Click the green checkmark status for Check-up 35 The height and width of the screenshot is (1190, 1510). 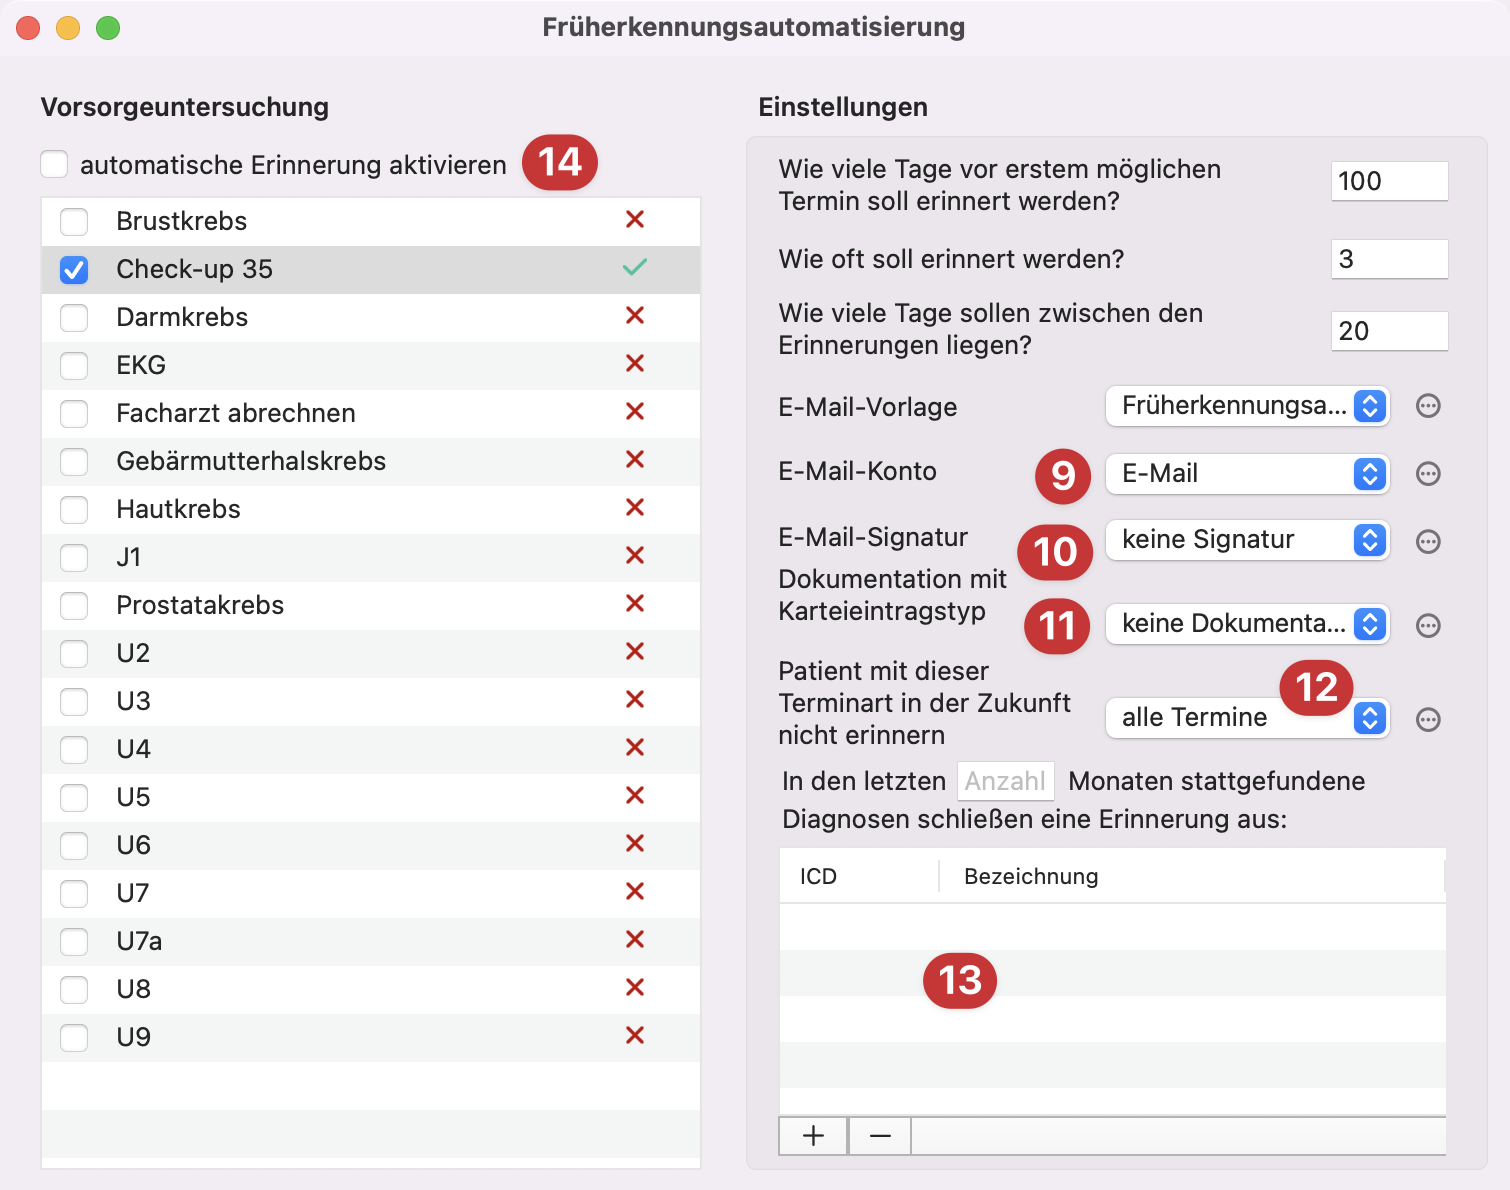coord(634,267)
